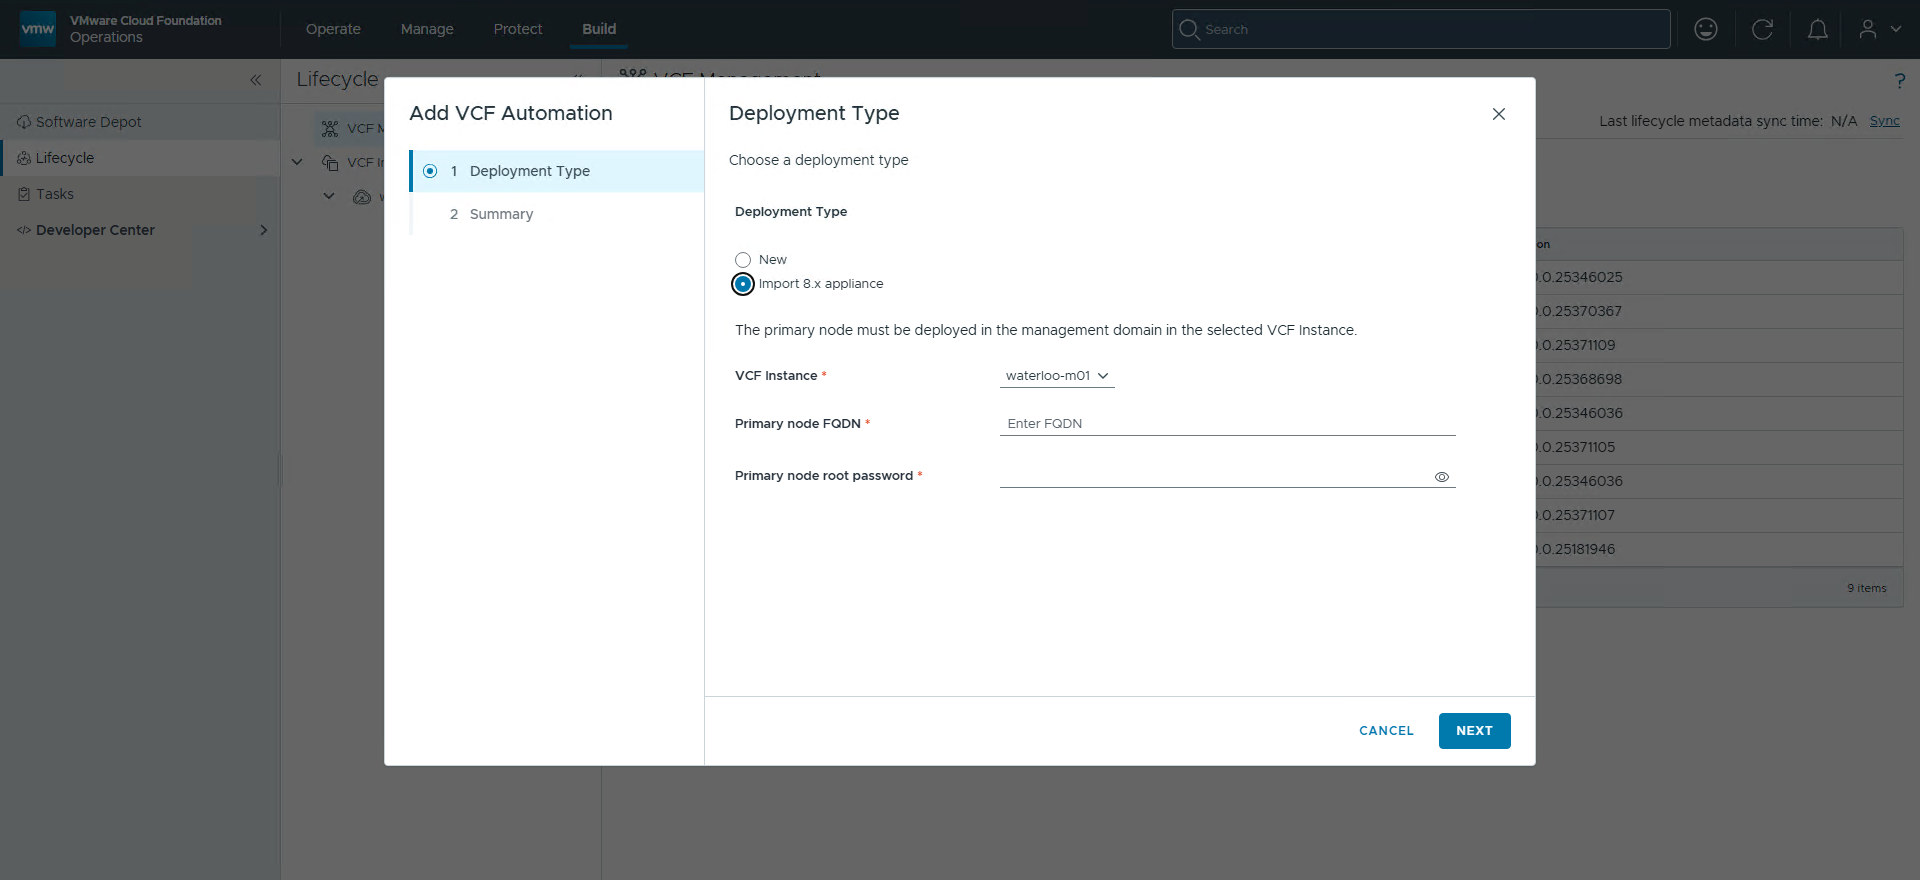Open Lifecycle in the sidebar
This screenshot has width=1920, height=880.
coord(140,158)
